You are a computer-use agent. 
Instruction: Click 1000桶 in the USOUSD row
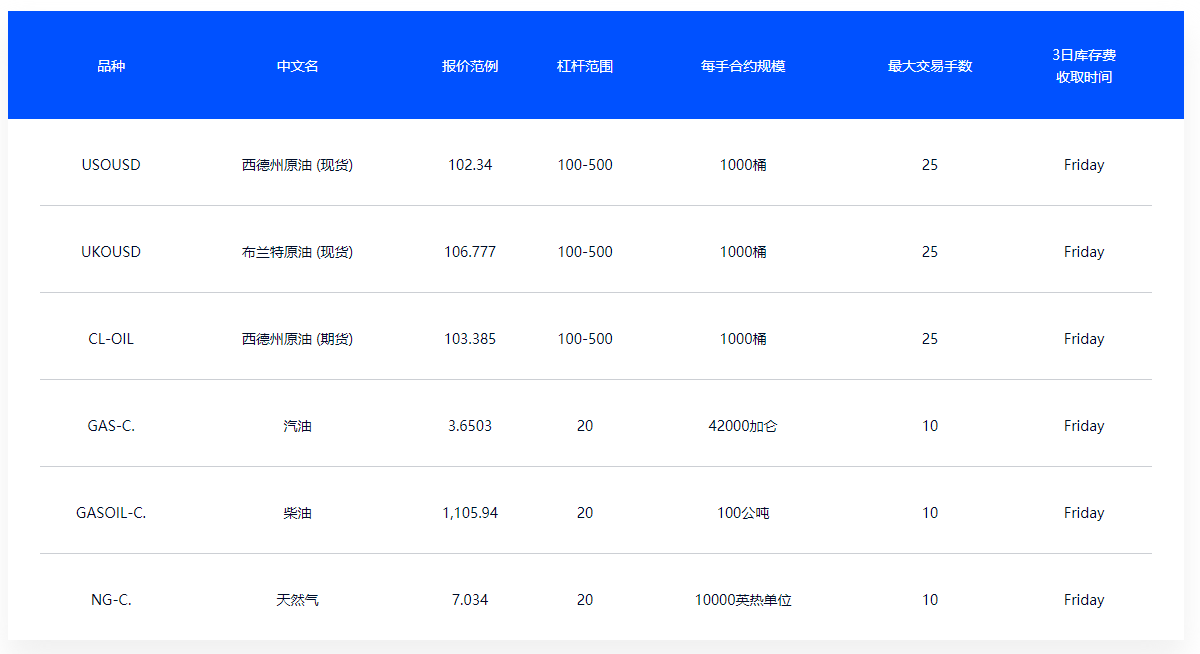pyautogui.click(x=743, y=165)
